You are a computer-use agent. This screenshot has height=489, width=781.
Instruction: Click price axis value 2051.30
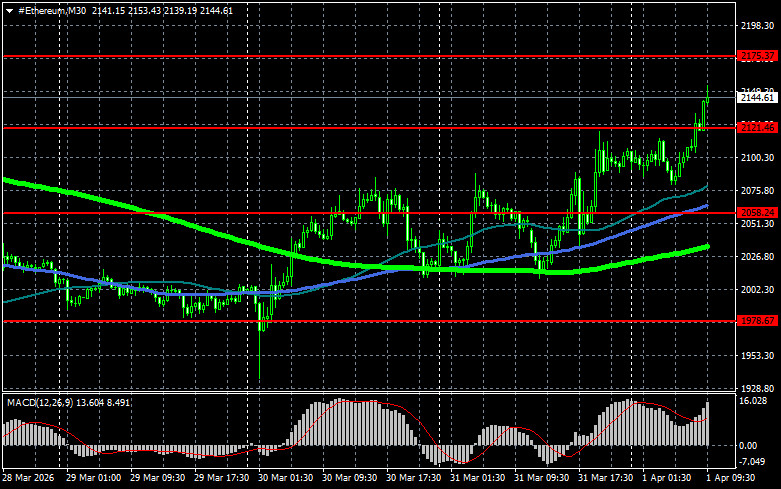click(x=757, y=224)
